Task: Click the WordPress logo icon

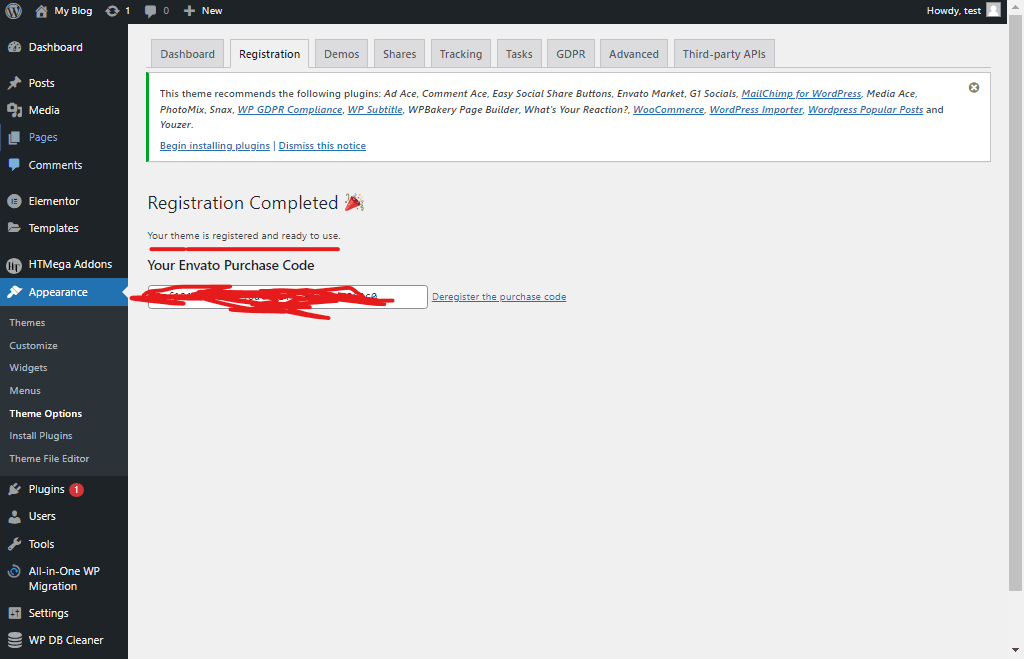Action: pyautogui.click(x=13, y=10)
